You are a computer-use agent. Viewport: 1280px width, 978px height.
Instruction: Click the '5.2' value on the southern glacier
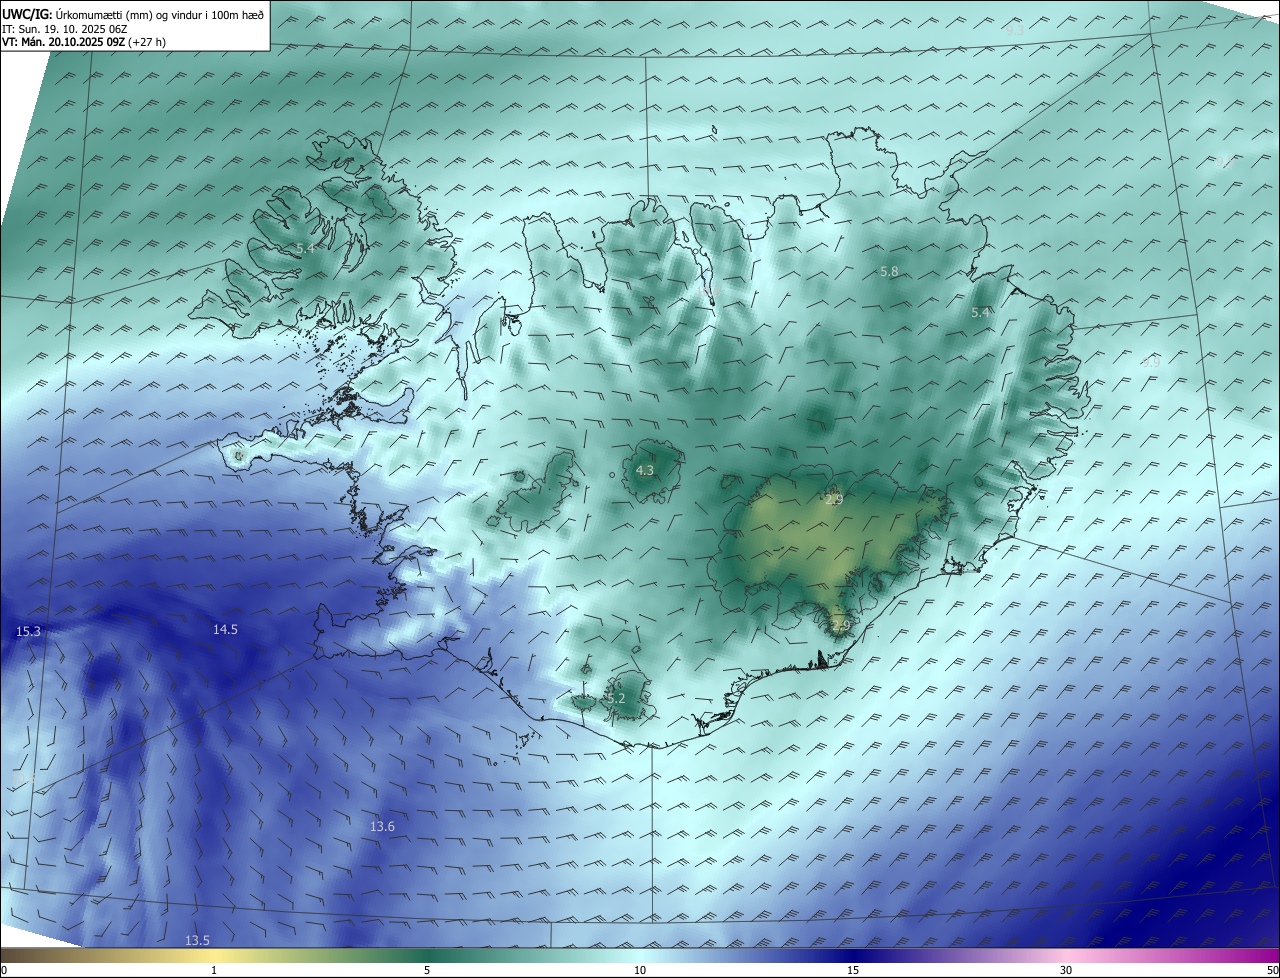click(614, 698)
